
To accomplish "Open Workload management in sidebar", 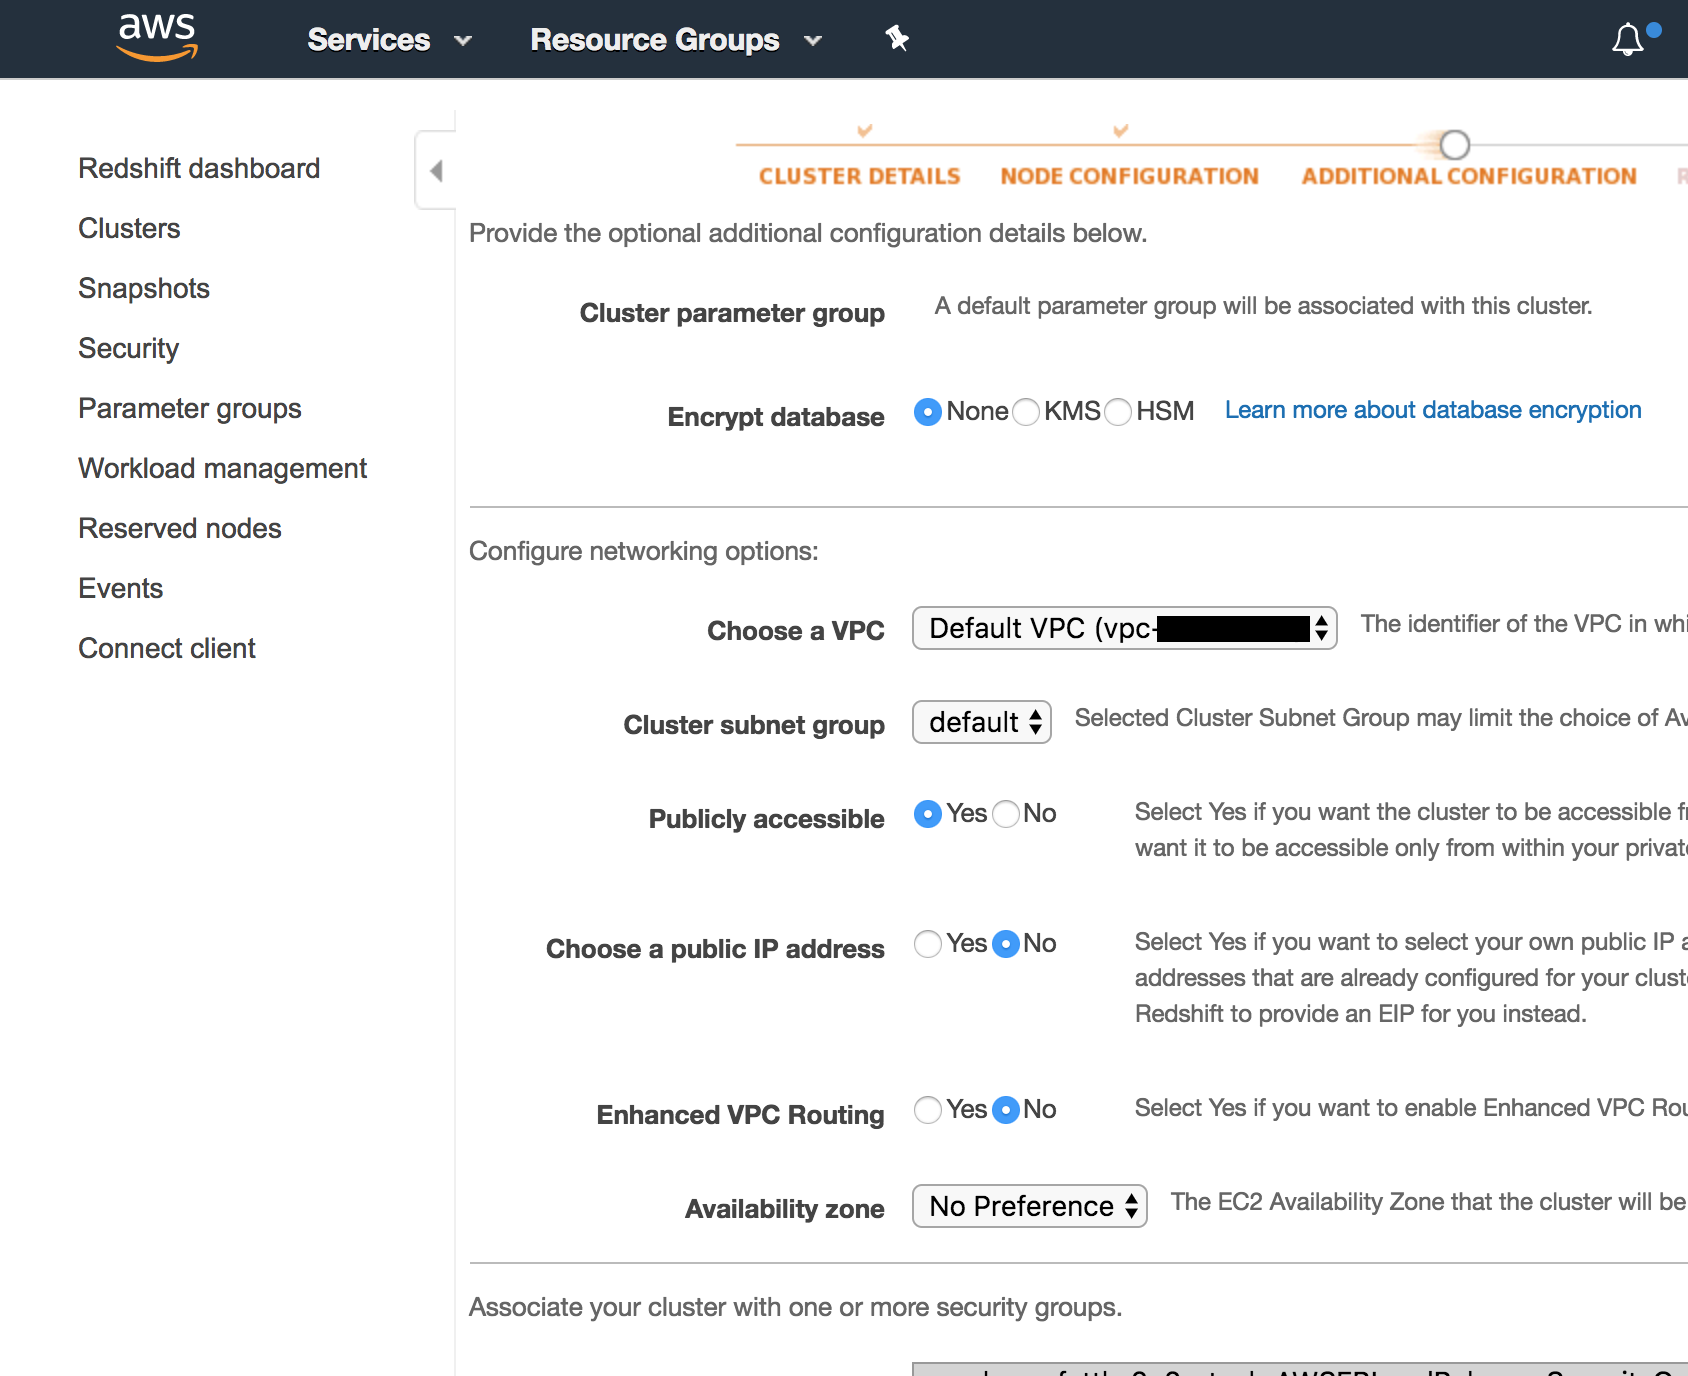I will [223, 469].
